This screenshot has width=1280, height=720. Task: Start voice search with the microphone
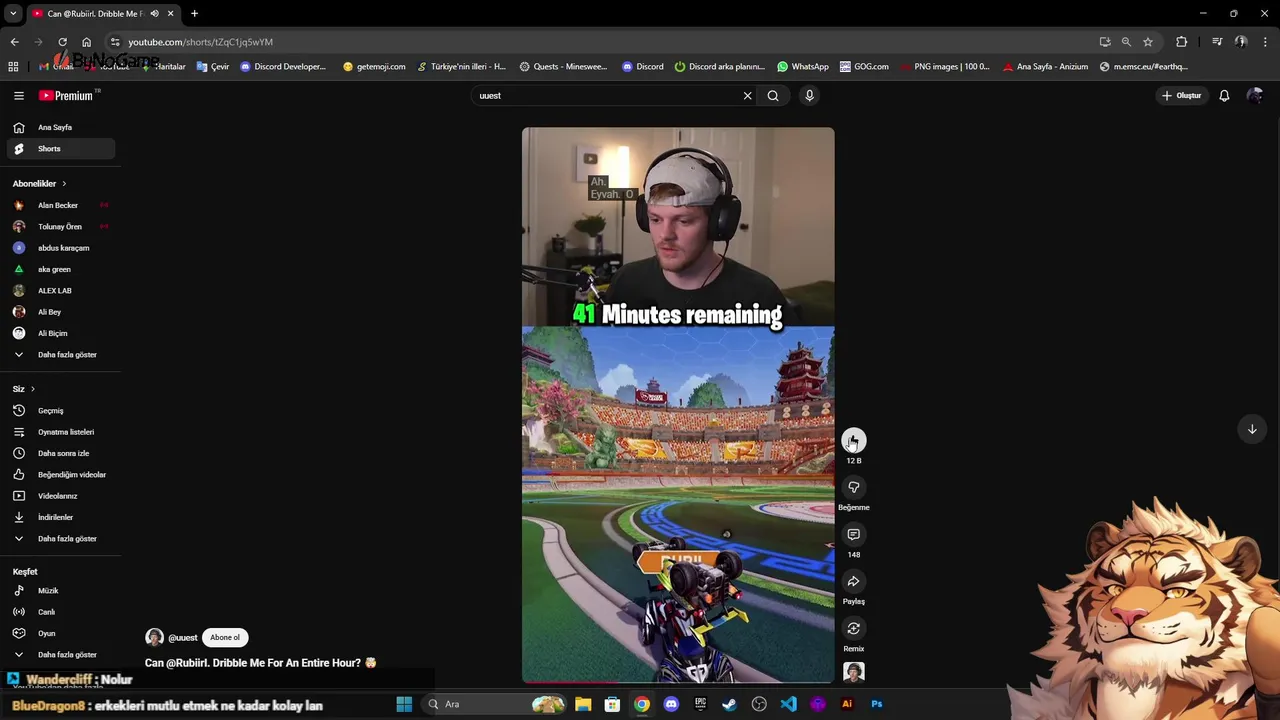(809, 96)
